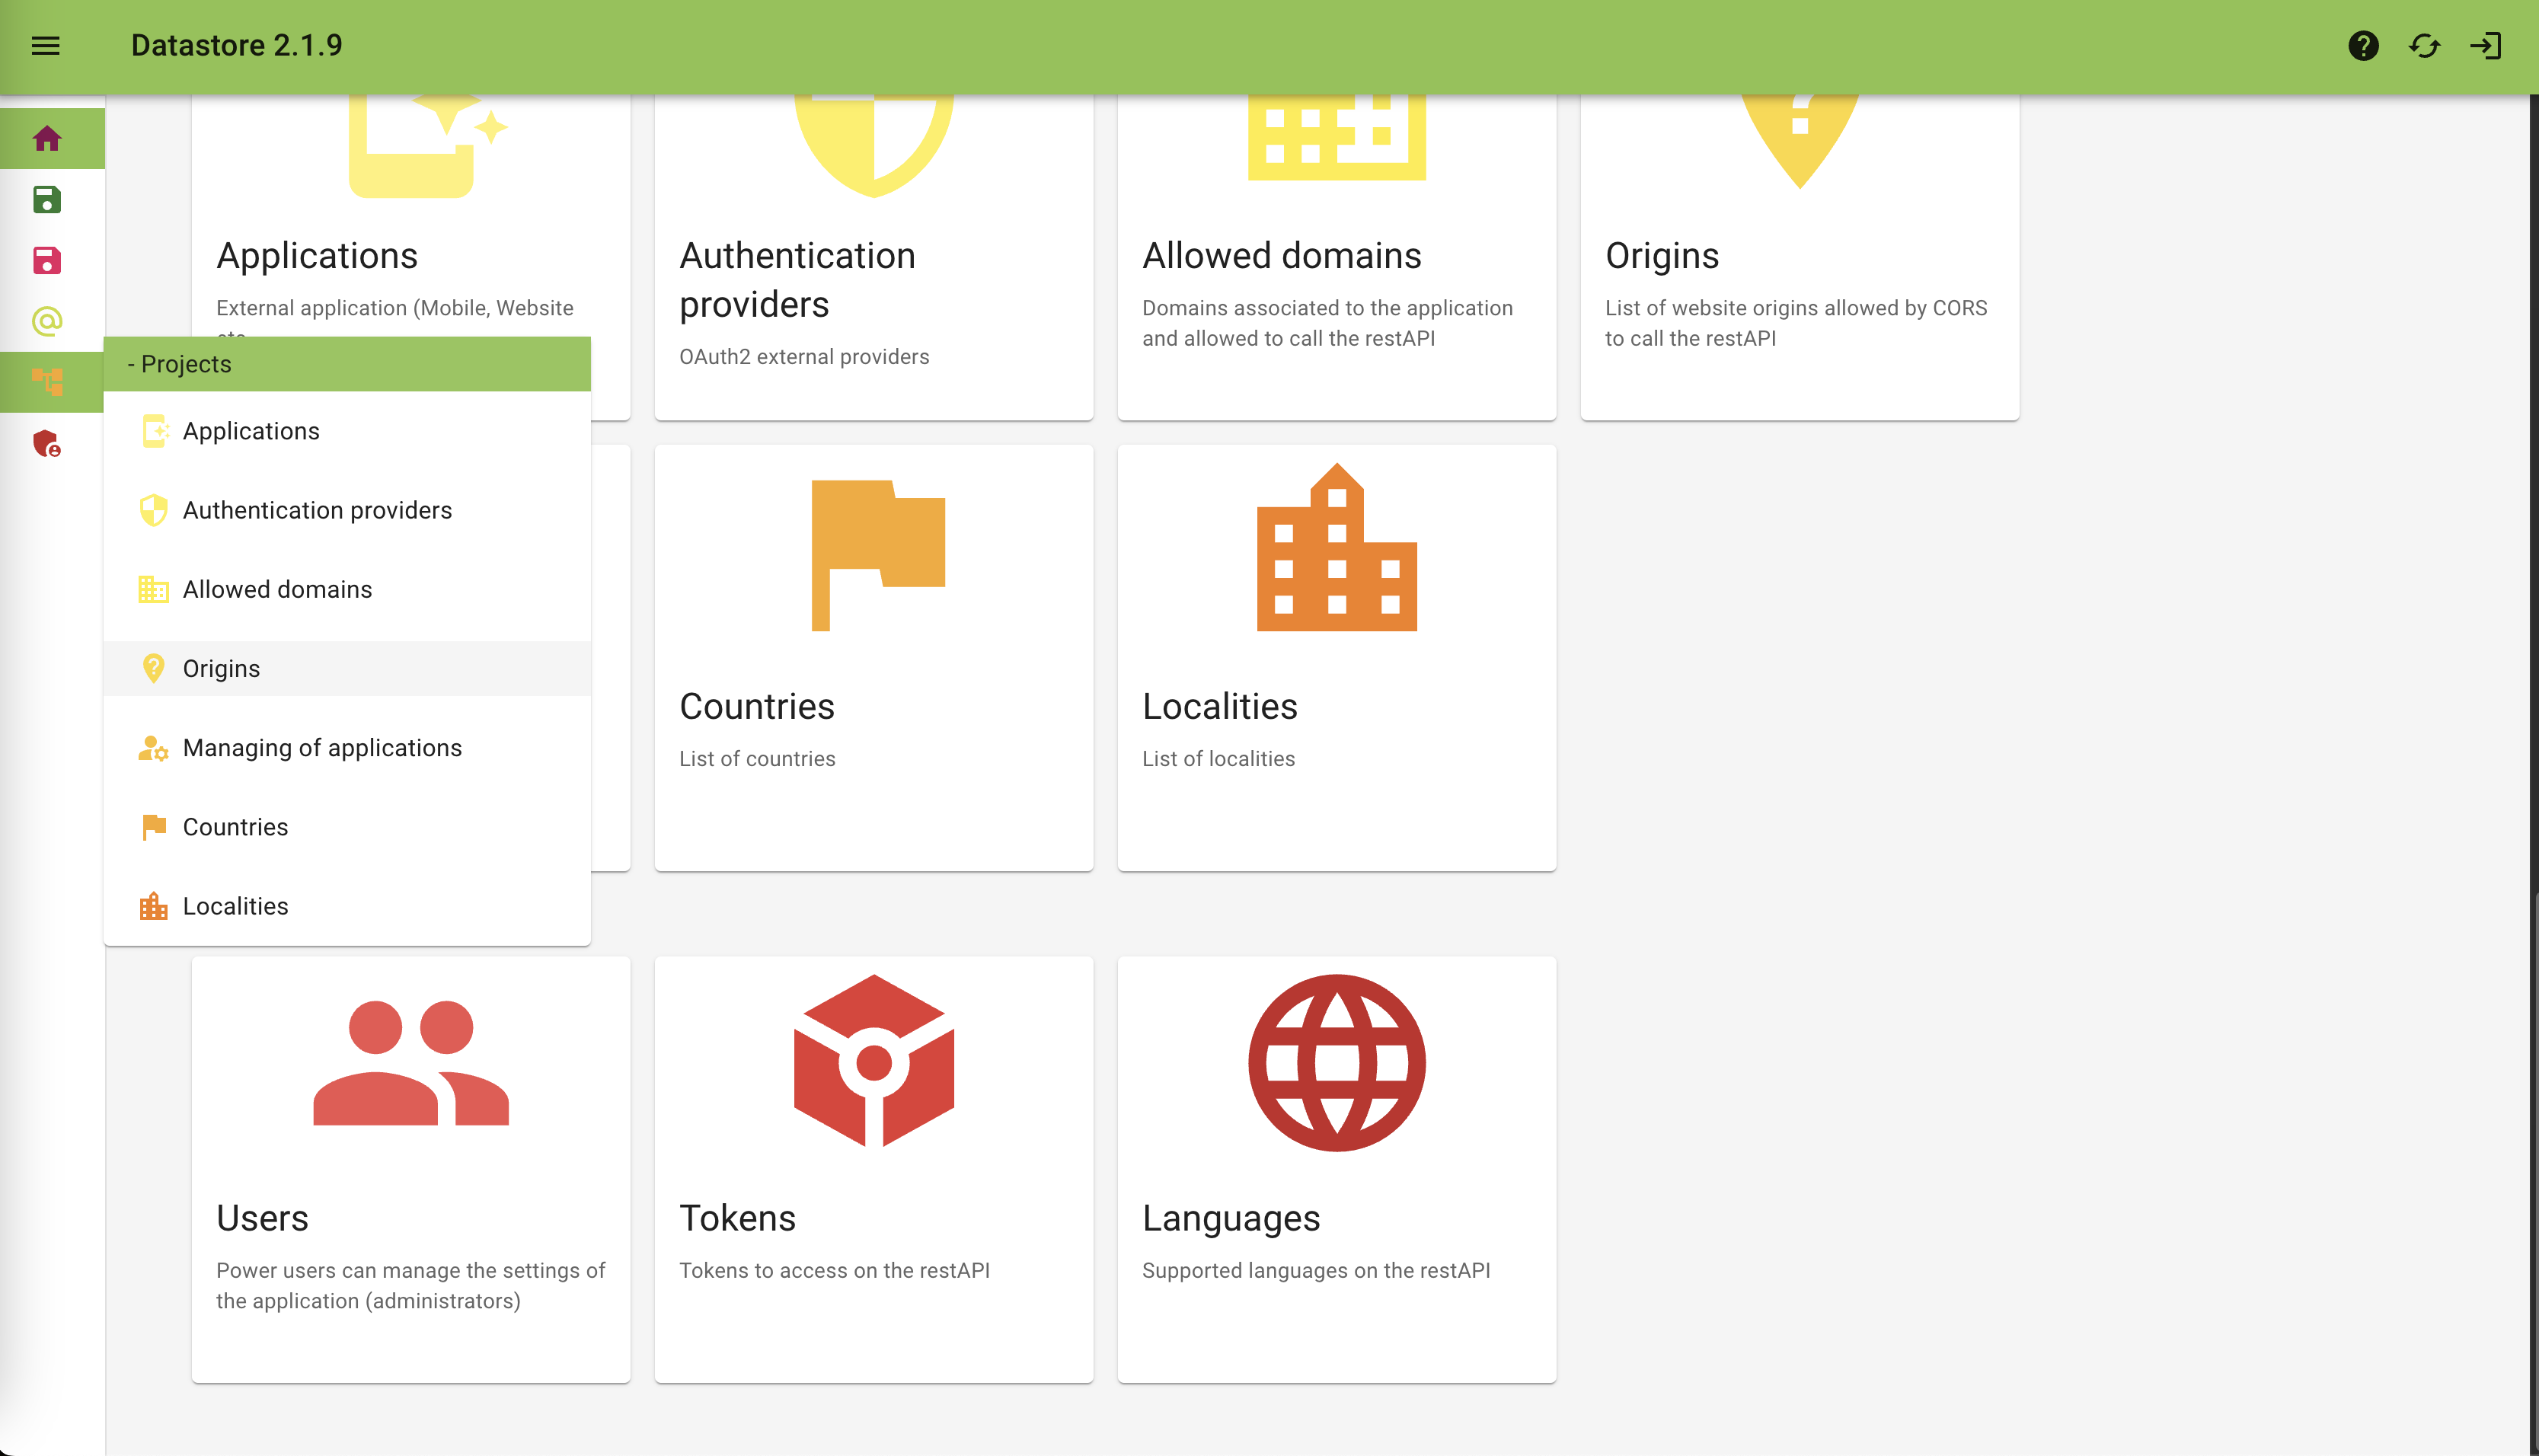Click the refresh sync icon
Screen dimensions: 2539x1456
(x=2424, y=46)
